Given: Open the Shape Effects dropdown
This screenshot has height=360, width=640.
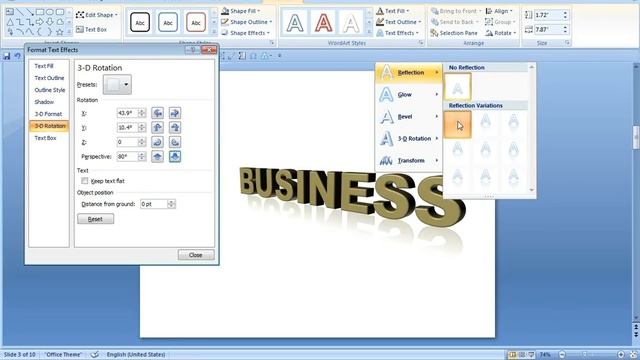Looking at the screenshot, I should 245,33.
